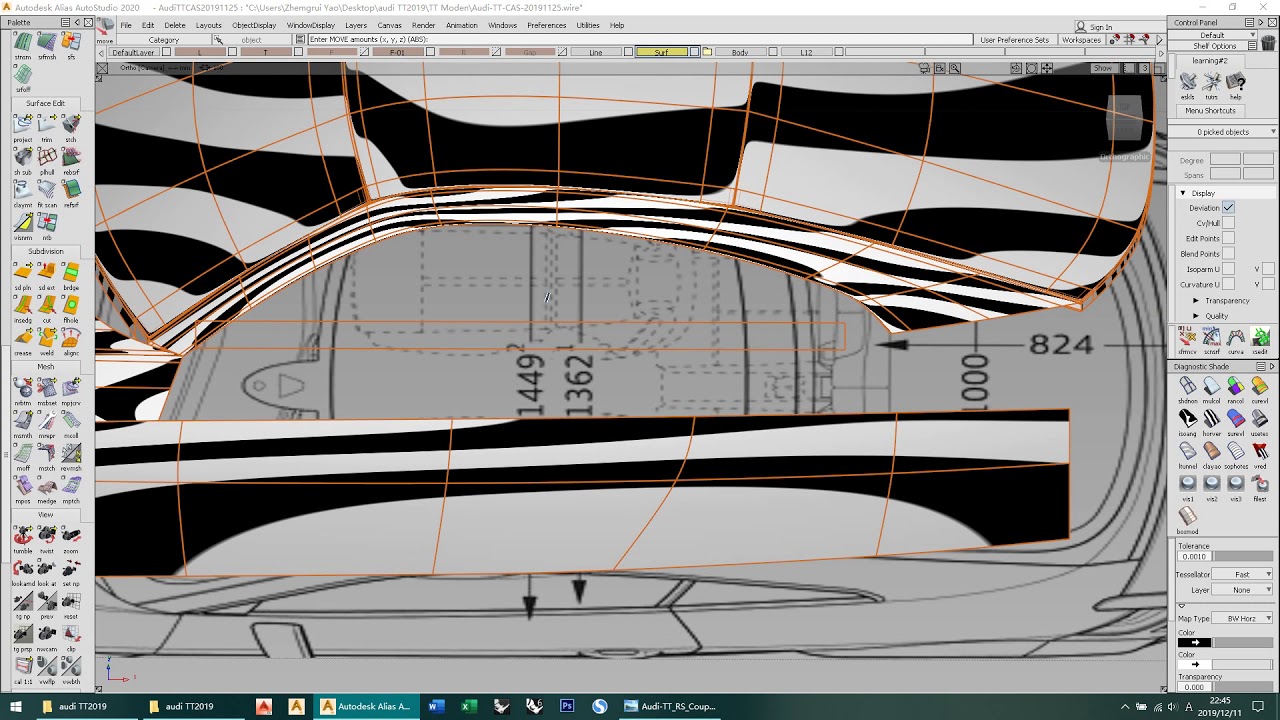Enable the Blend Points checkbox
The height and width of the screenshot is (720, 1280).
[1228, 254]
